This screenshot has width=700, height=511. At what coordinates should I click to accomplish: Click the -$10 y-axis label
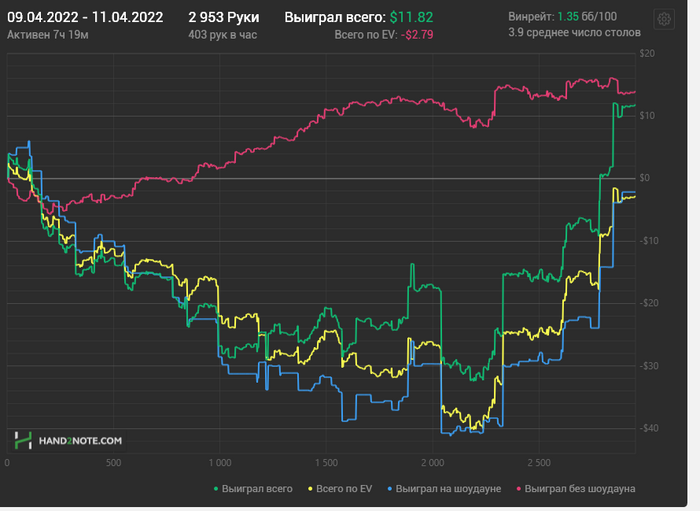[648, 241]
